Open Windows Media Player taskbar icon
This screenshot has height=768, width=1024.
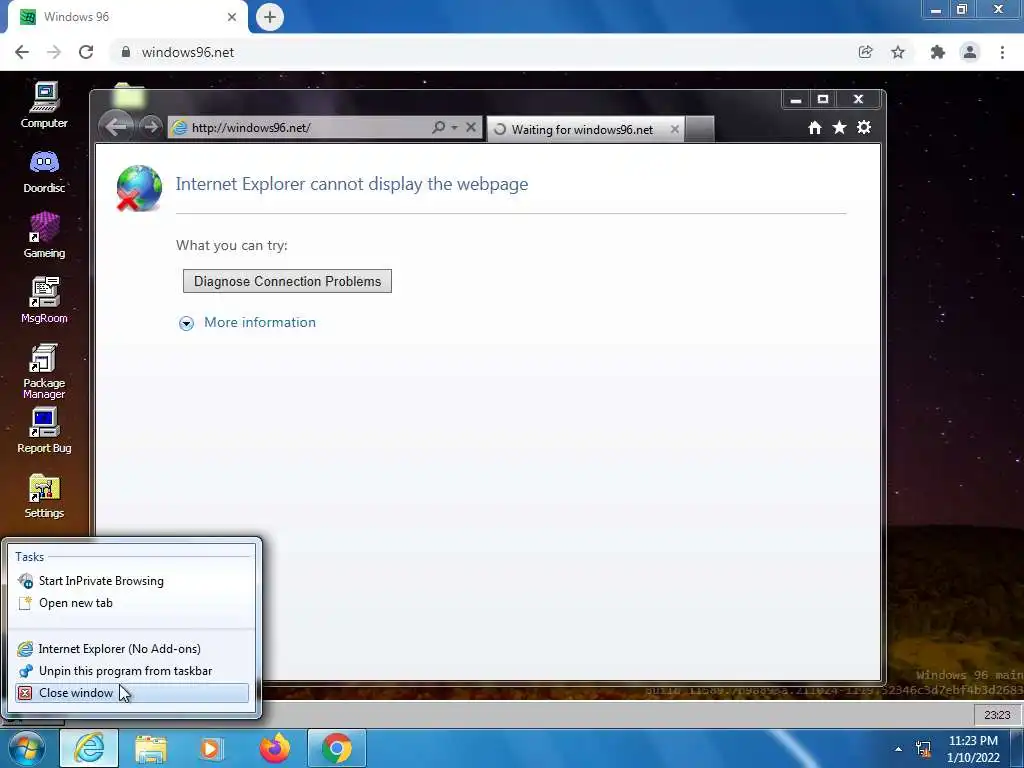tap(210, 749)
